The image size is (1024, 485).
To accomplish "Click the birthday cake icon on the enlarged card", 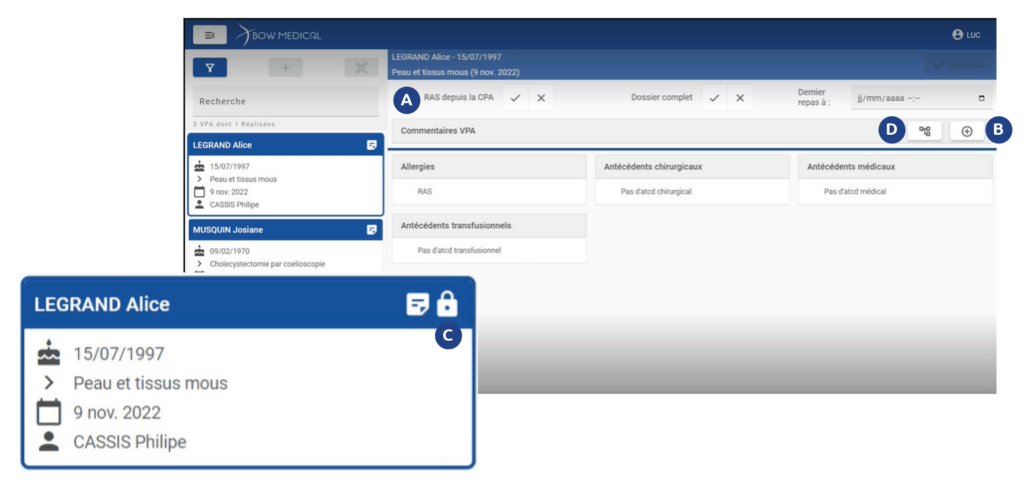I will [49, 353].
